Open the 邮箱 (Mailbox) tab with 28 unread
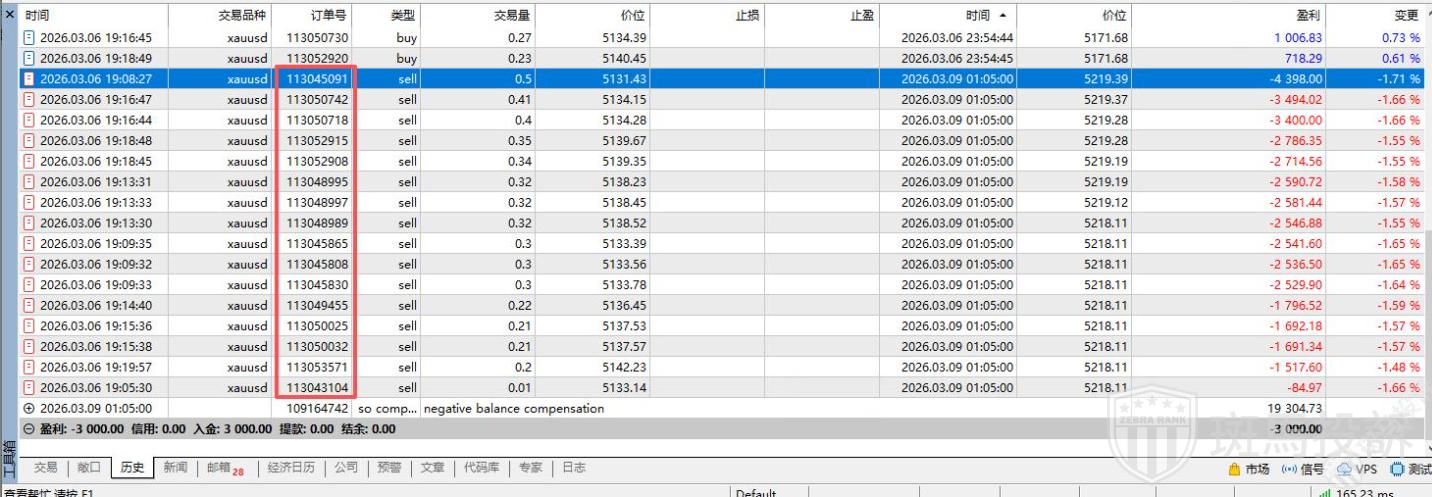 click(x=224, y=468)
